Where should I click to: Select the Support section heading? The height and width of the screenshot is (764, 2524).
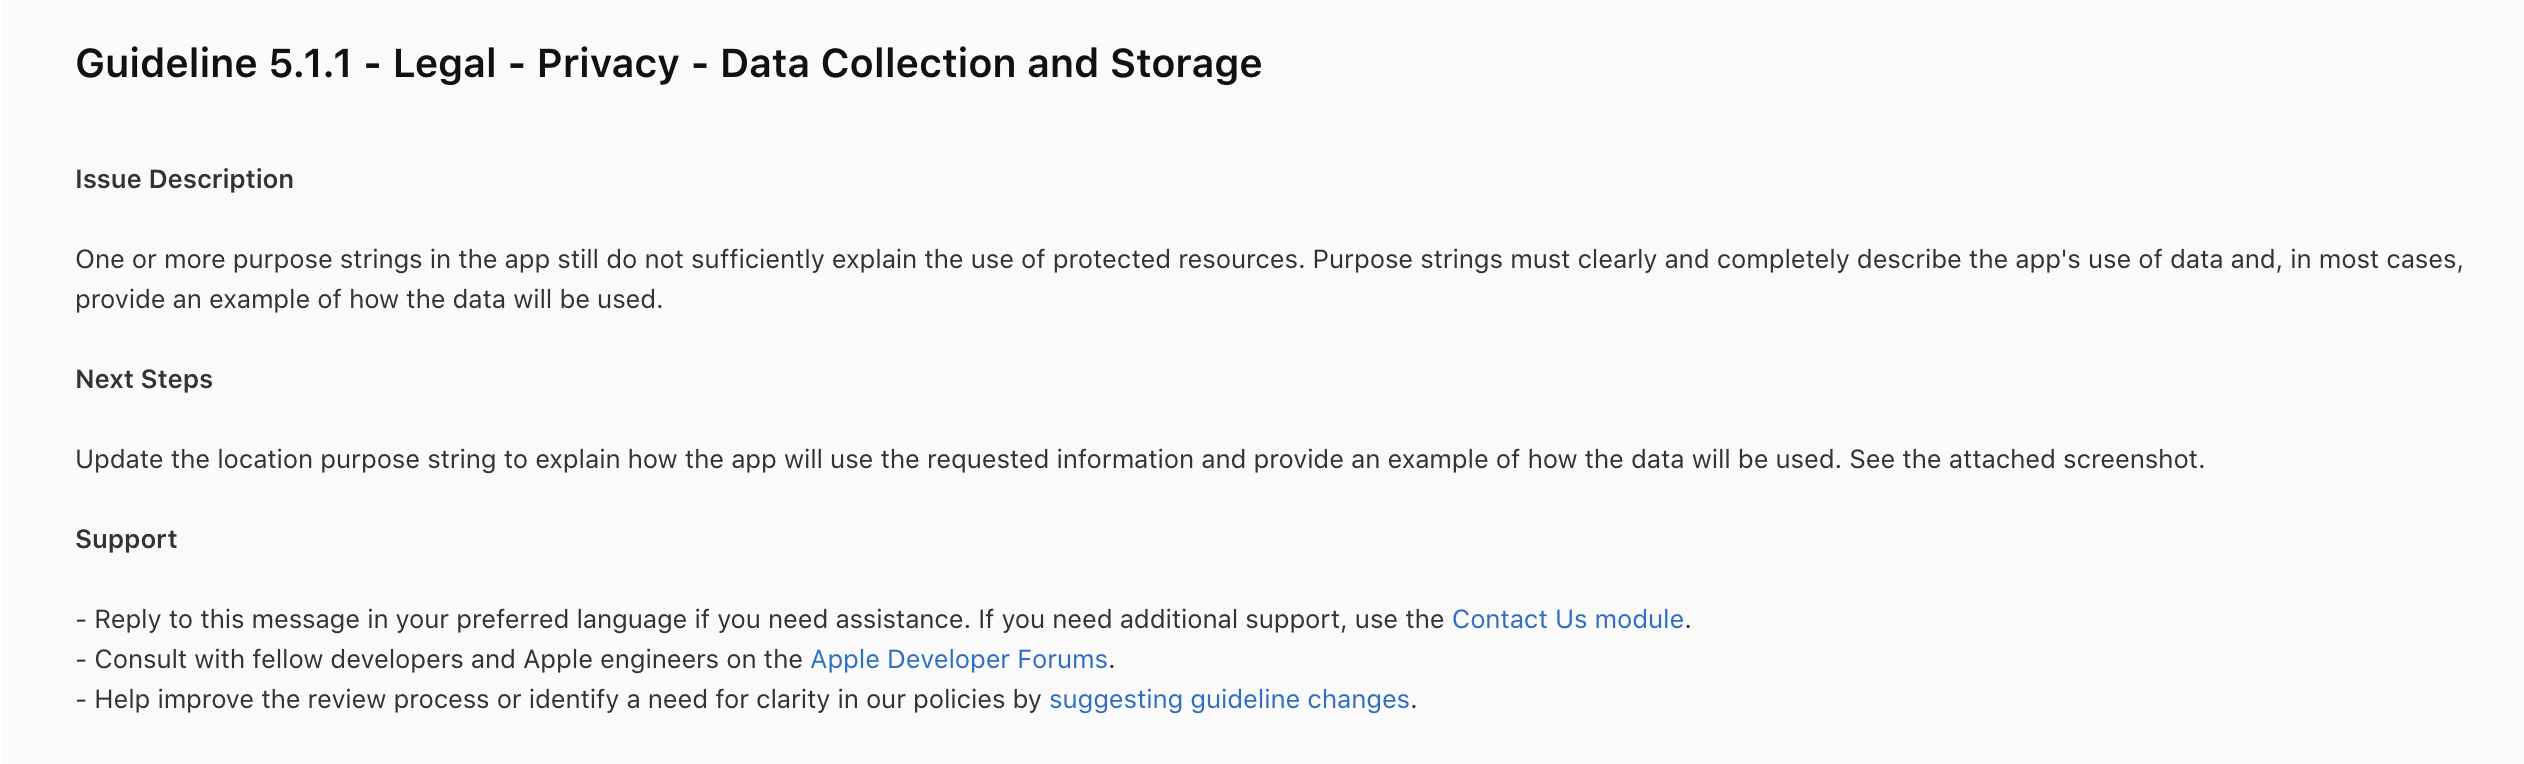[126, 539]
